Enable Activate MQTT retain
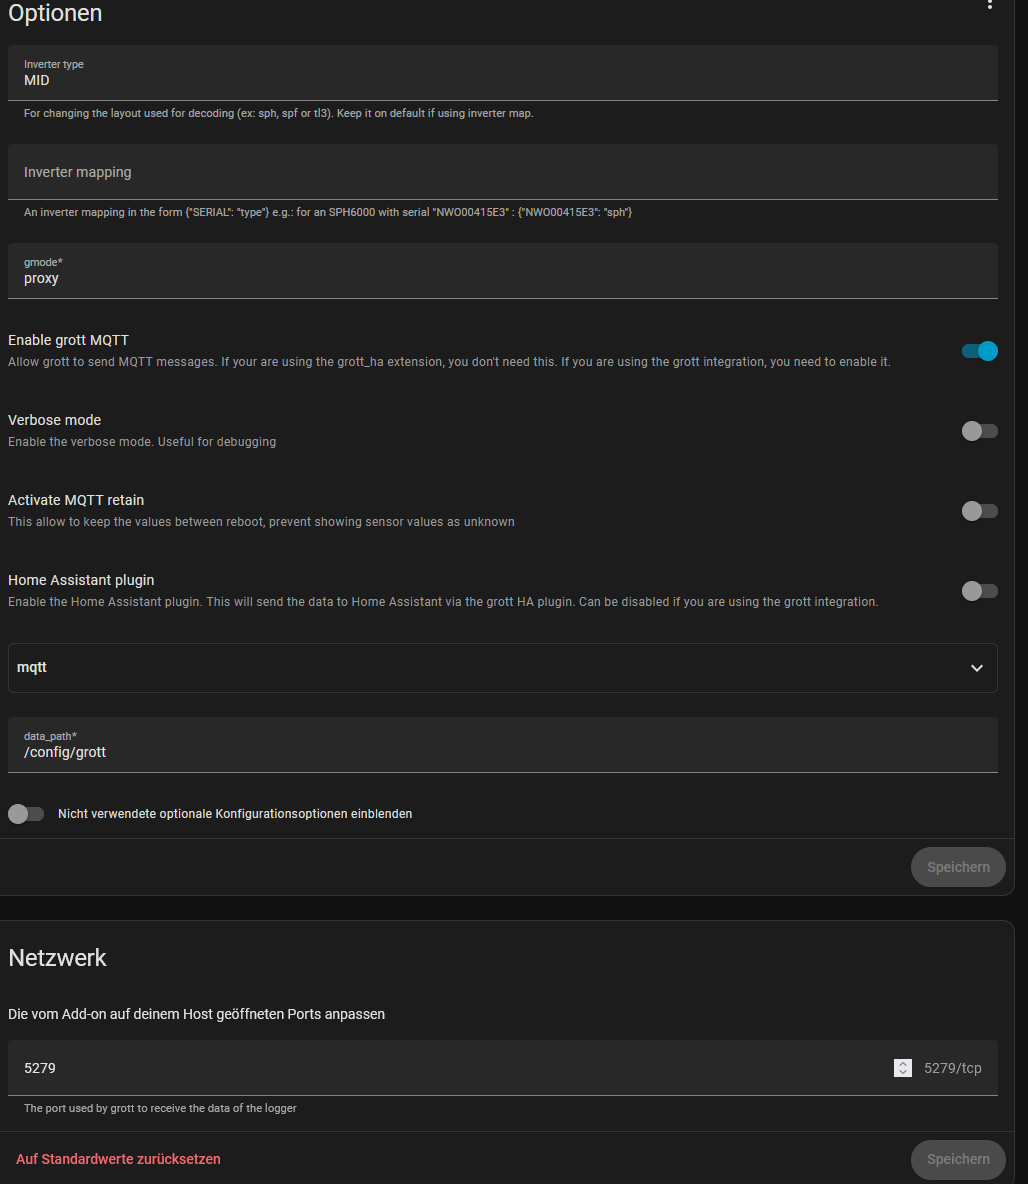 980,511
